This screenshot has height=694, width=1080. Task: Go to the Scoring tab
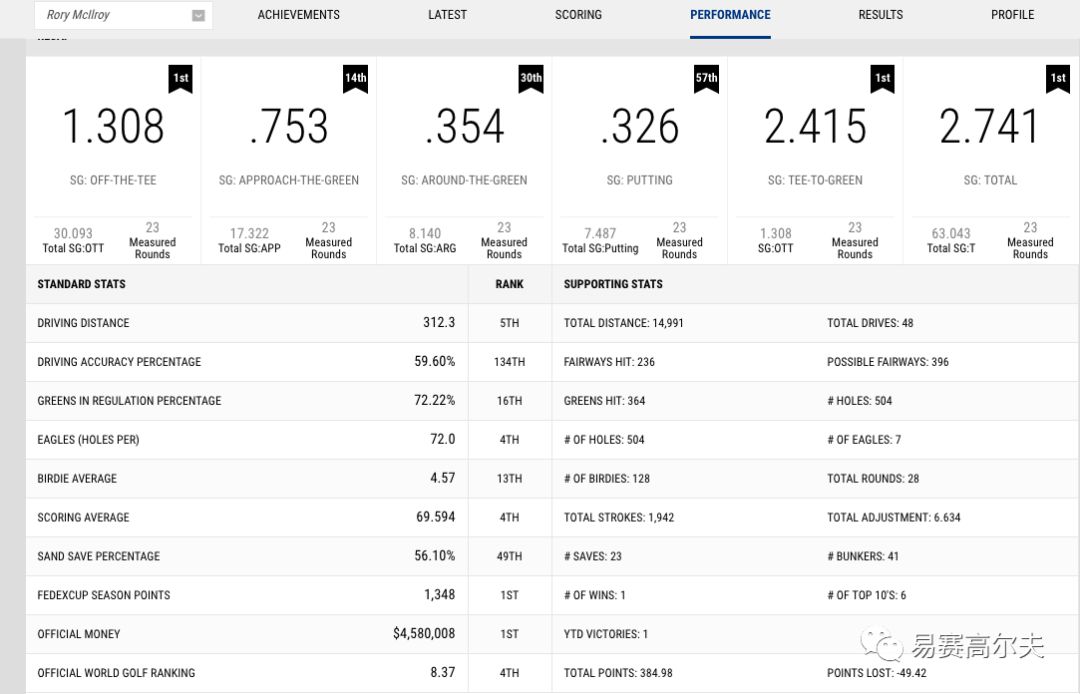coord(578,15)
